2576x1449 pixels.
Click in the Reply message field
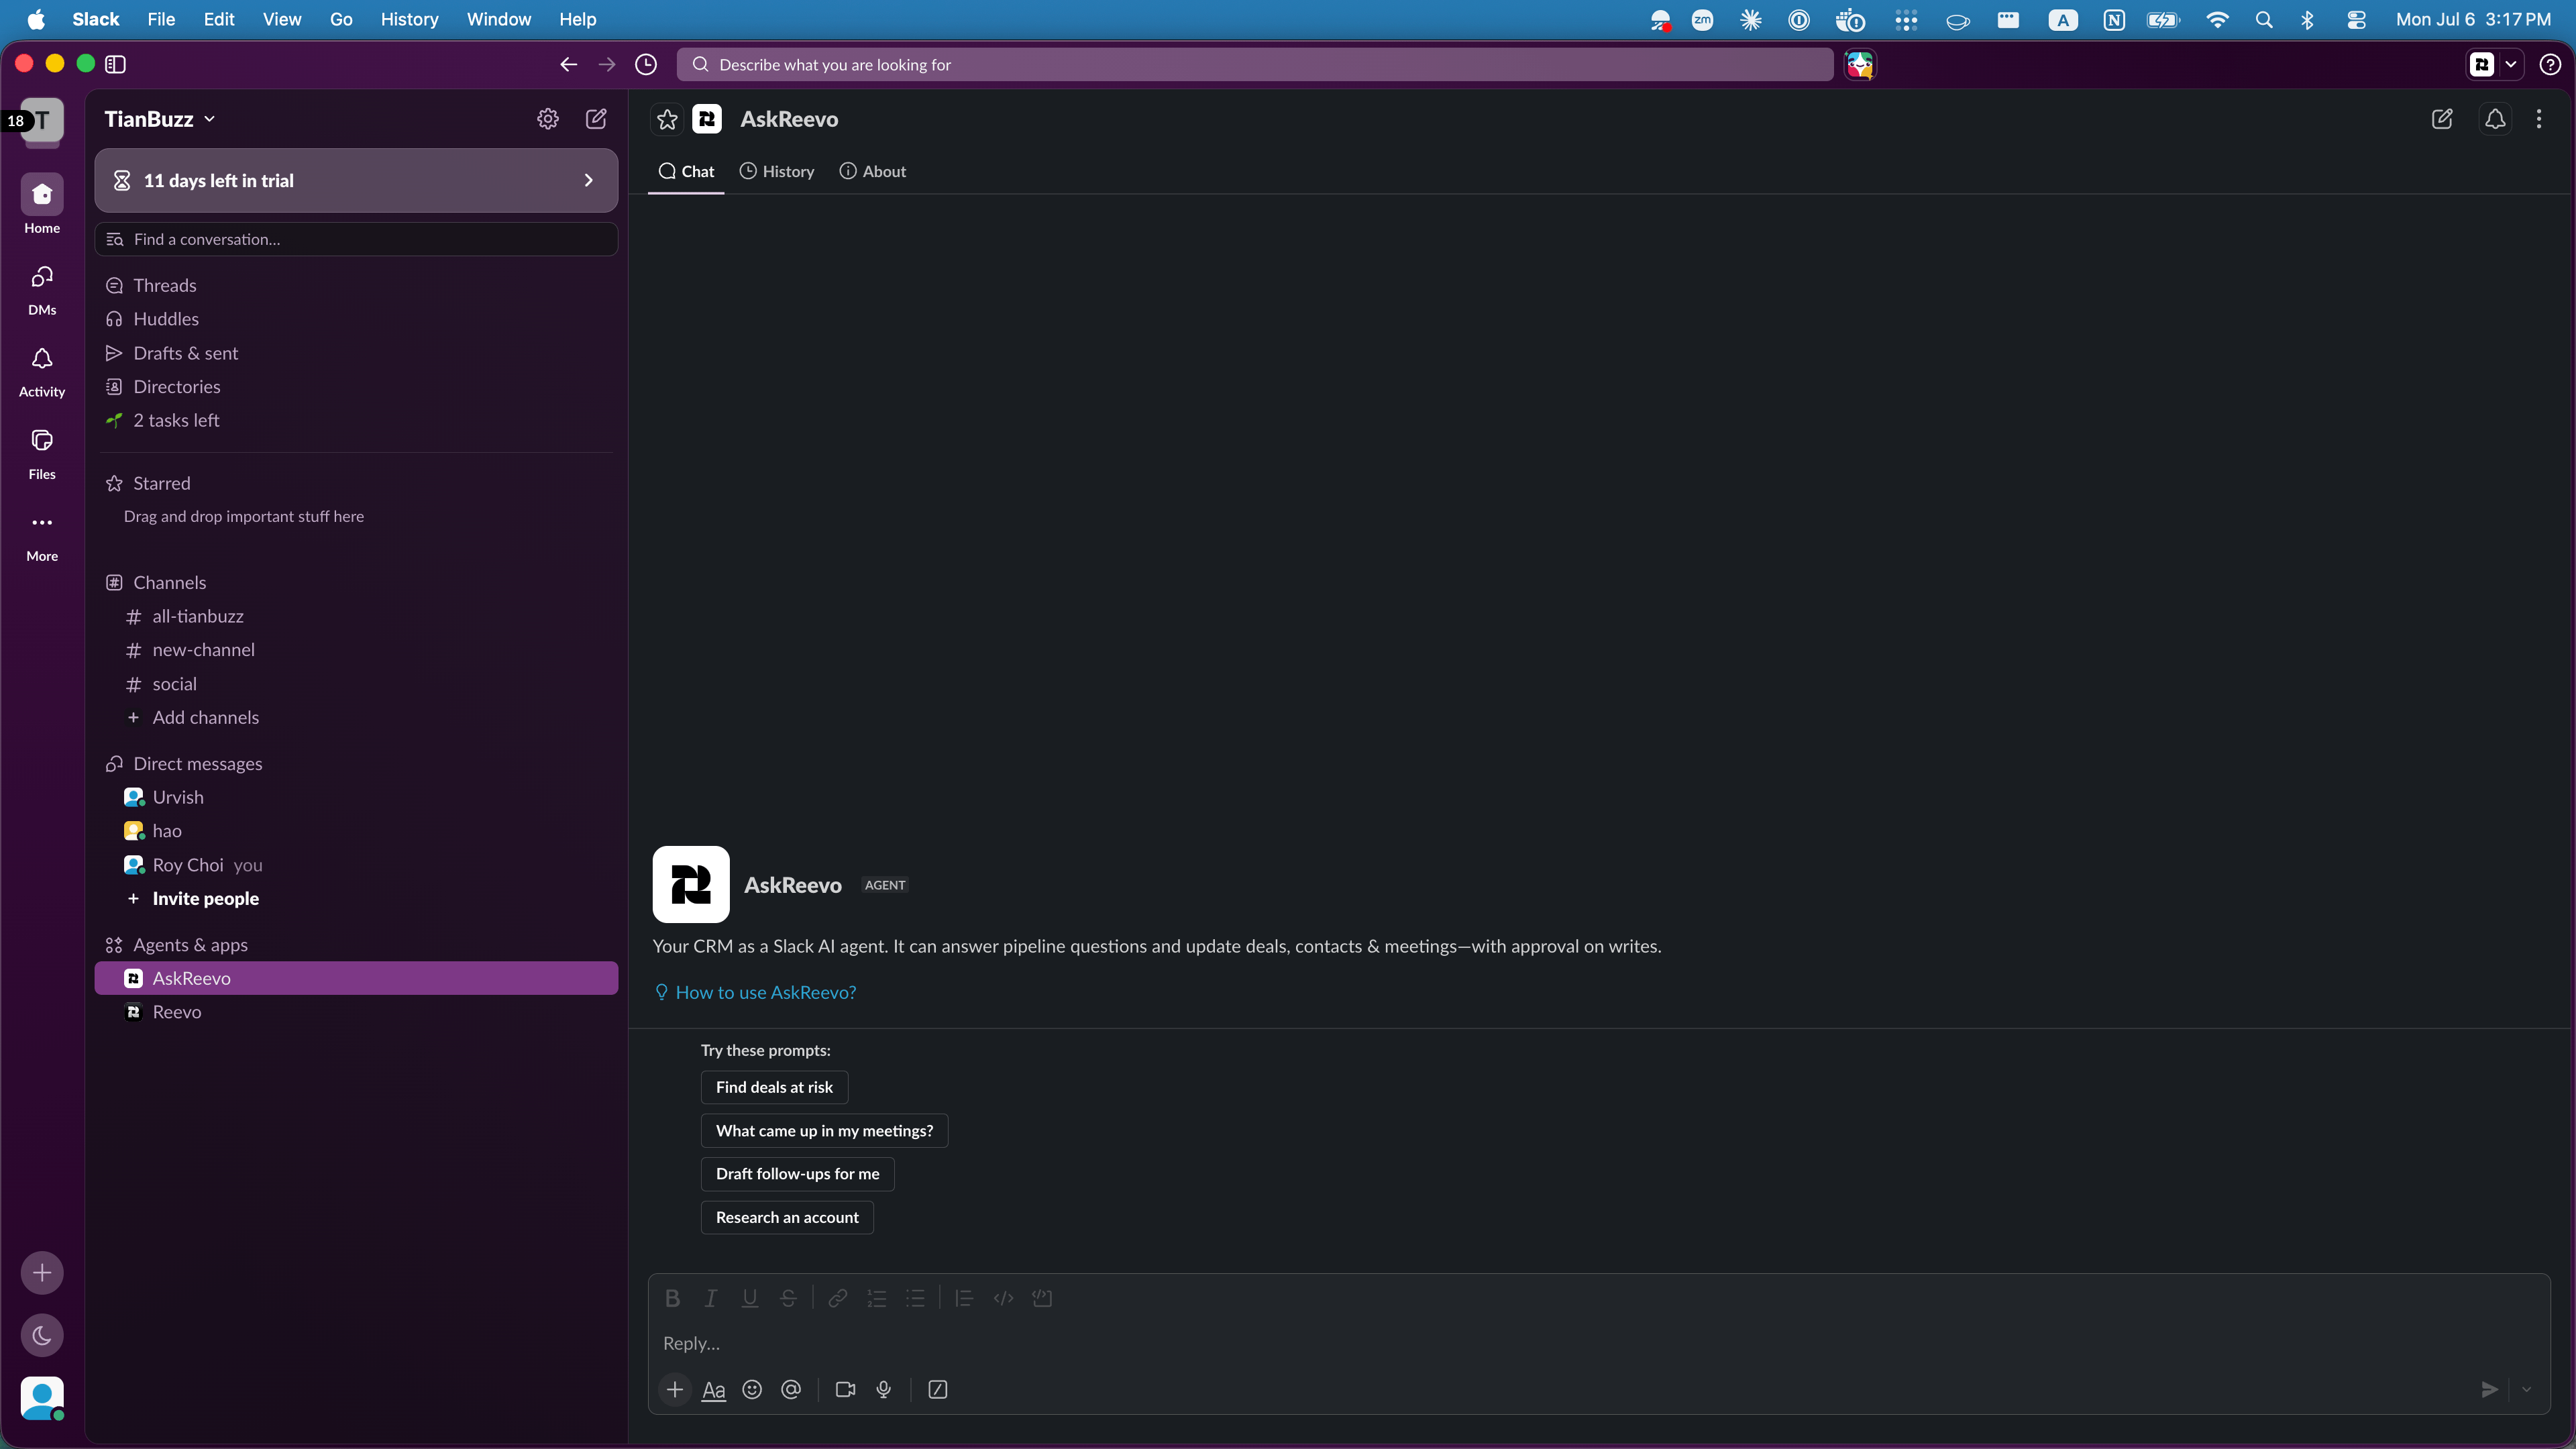point(1598,1343)
